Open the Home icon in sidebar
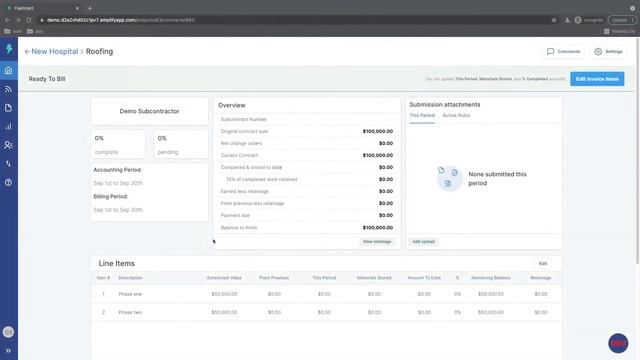The width and height of the screenshot is (640, 360). (9, 71)
